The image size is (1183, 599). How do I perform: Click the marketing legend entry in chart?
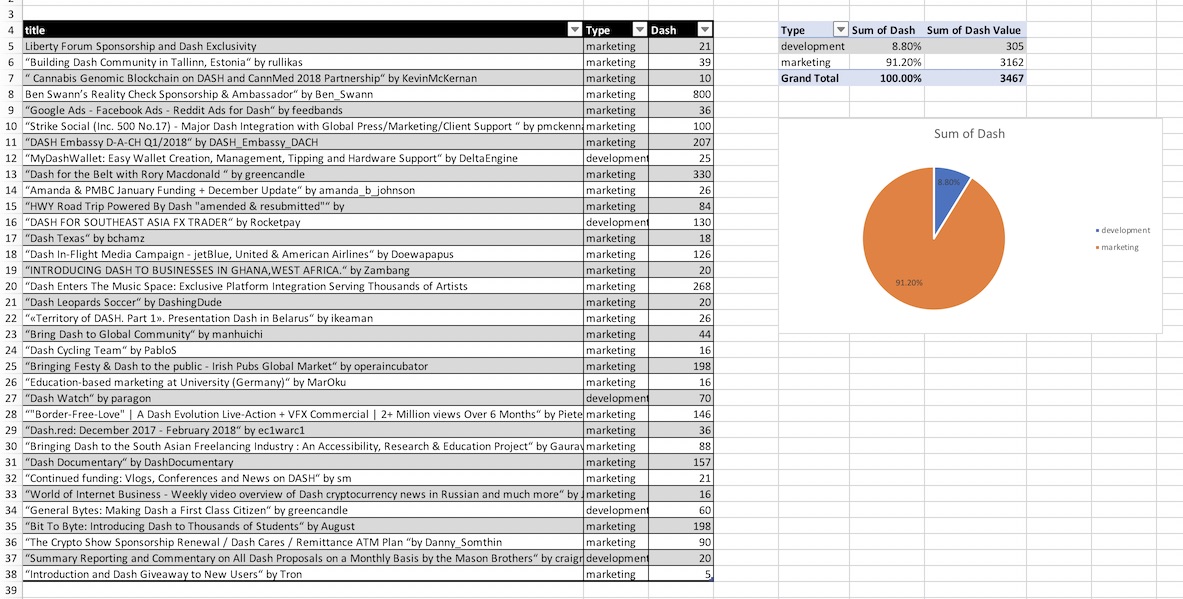point(1117,247)
